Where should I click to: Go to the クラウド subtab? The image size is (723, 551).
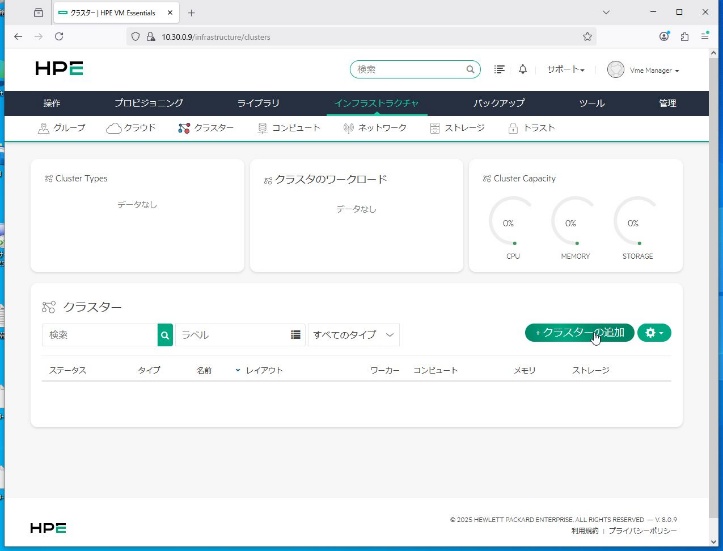pyautogui.click(x=131, y=128)
